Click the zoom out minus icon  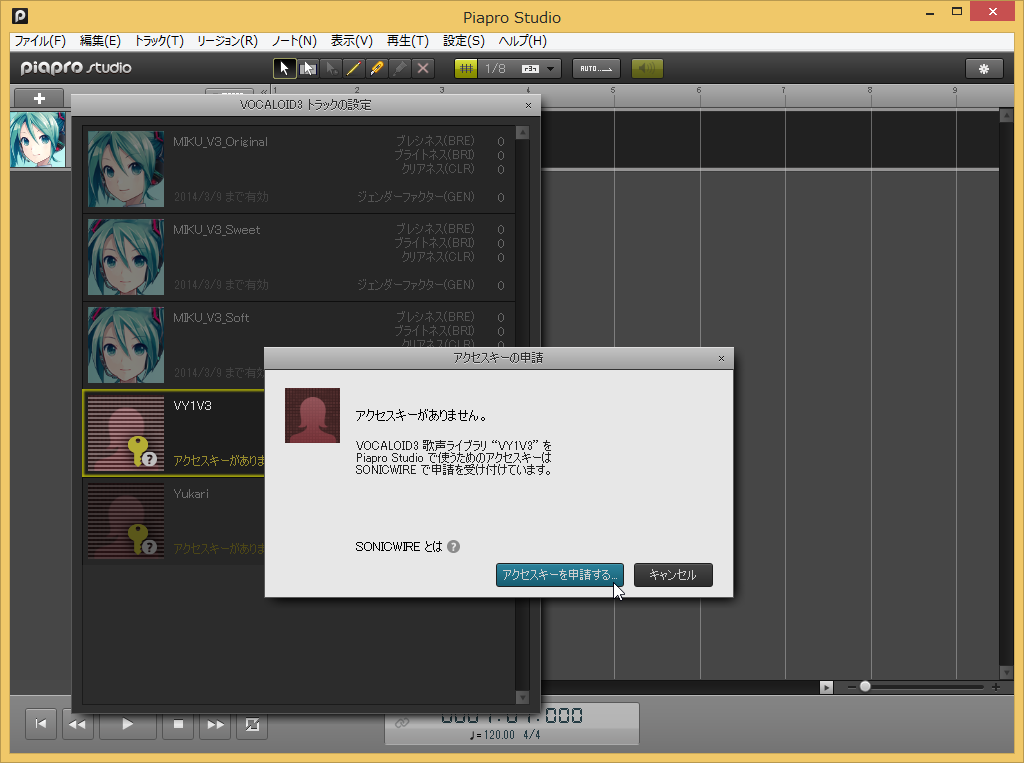pos(852,687)
